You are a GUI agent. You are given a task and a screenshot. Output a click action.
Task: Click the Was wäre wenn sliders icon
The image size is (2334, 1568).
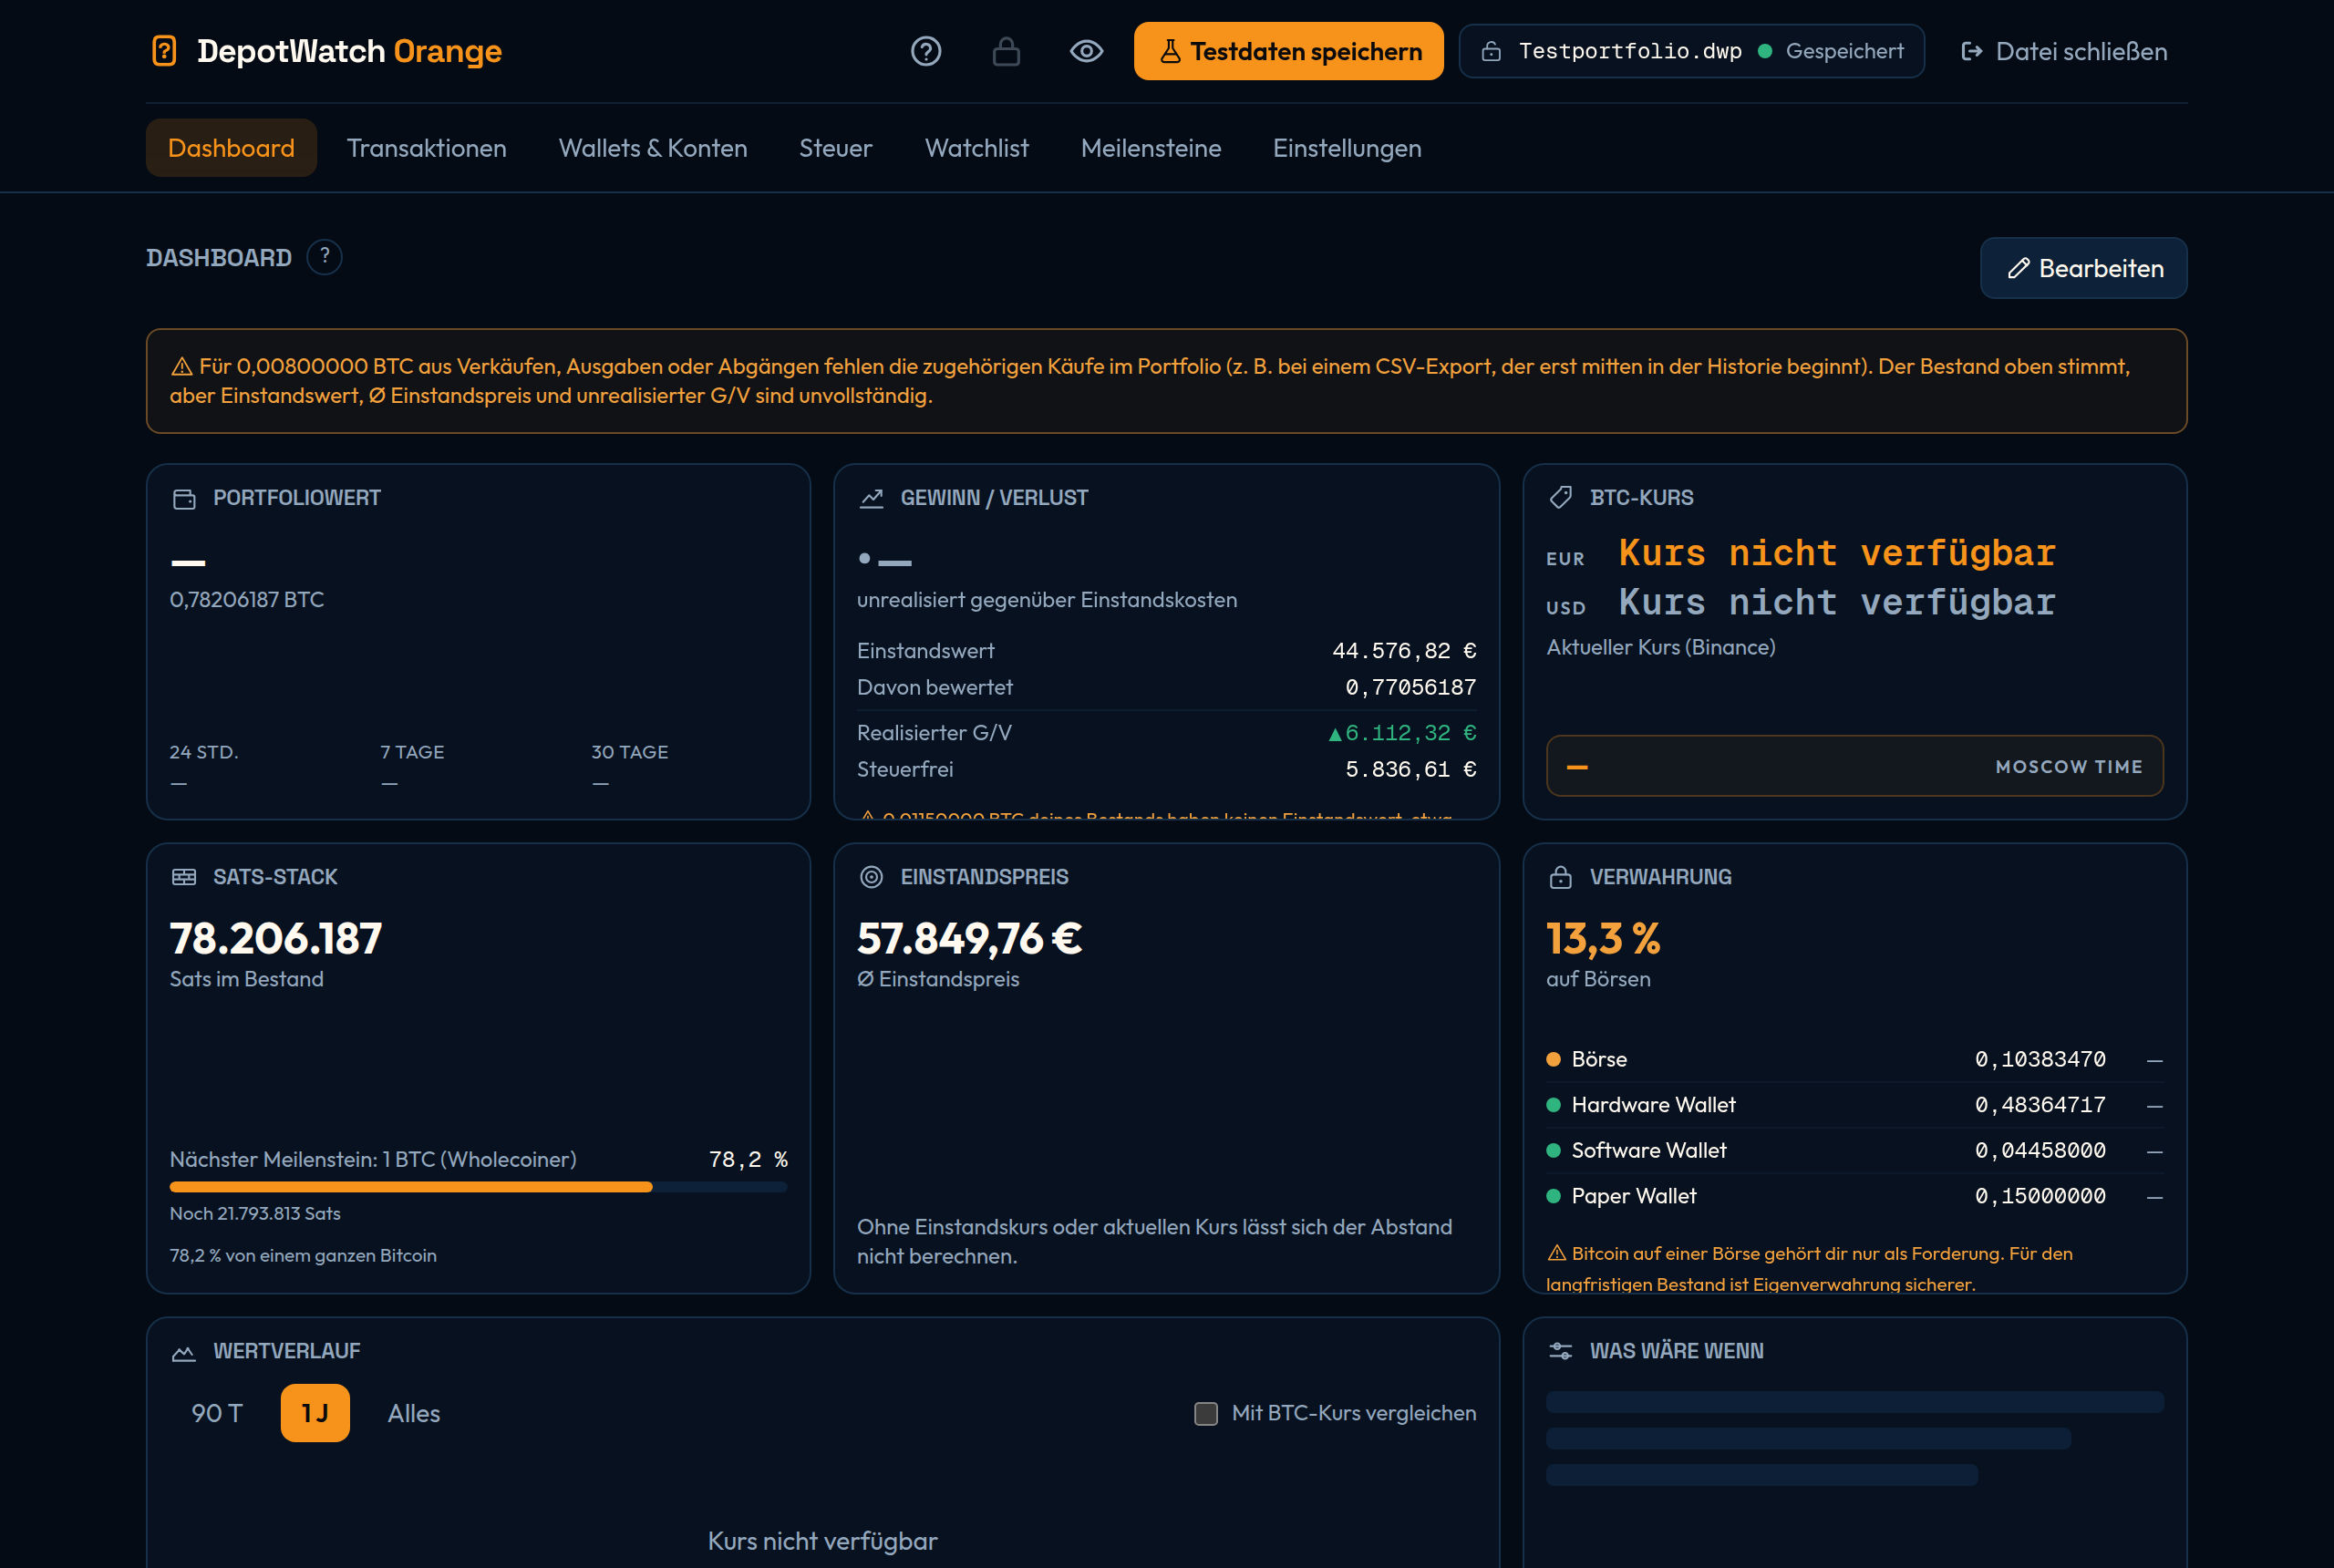tap(1560, 1351)
